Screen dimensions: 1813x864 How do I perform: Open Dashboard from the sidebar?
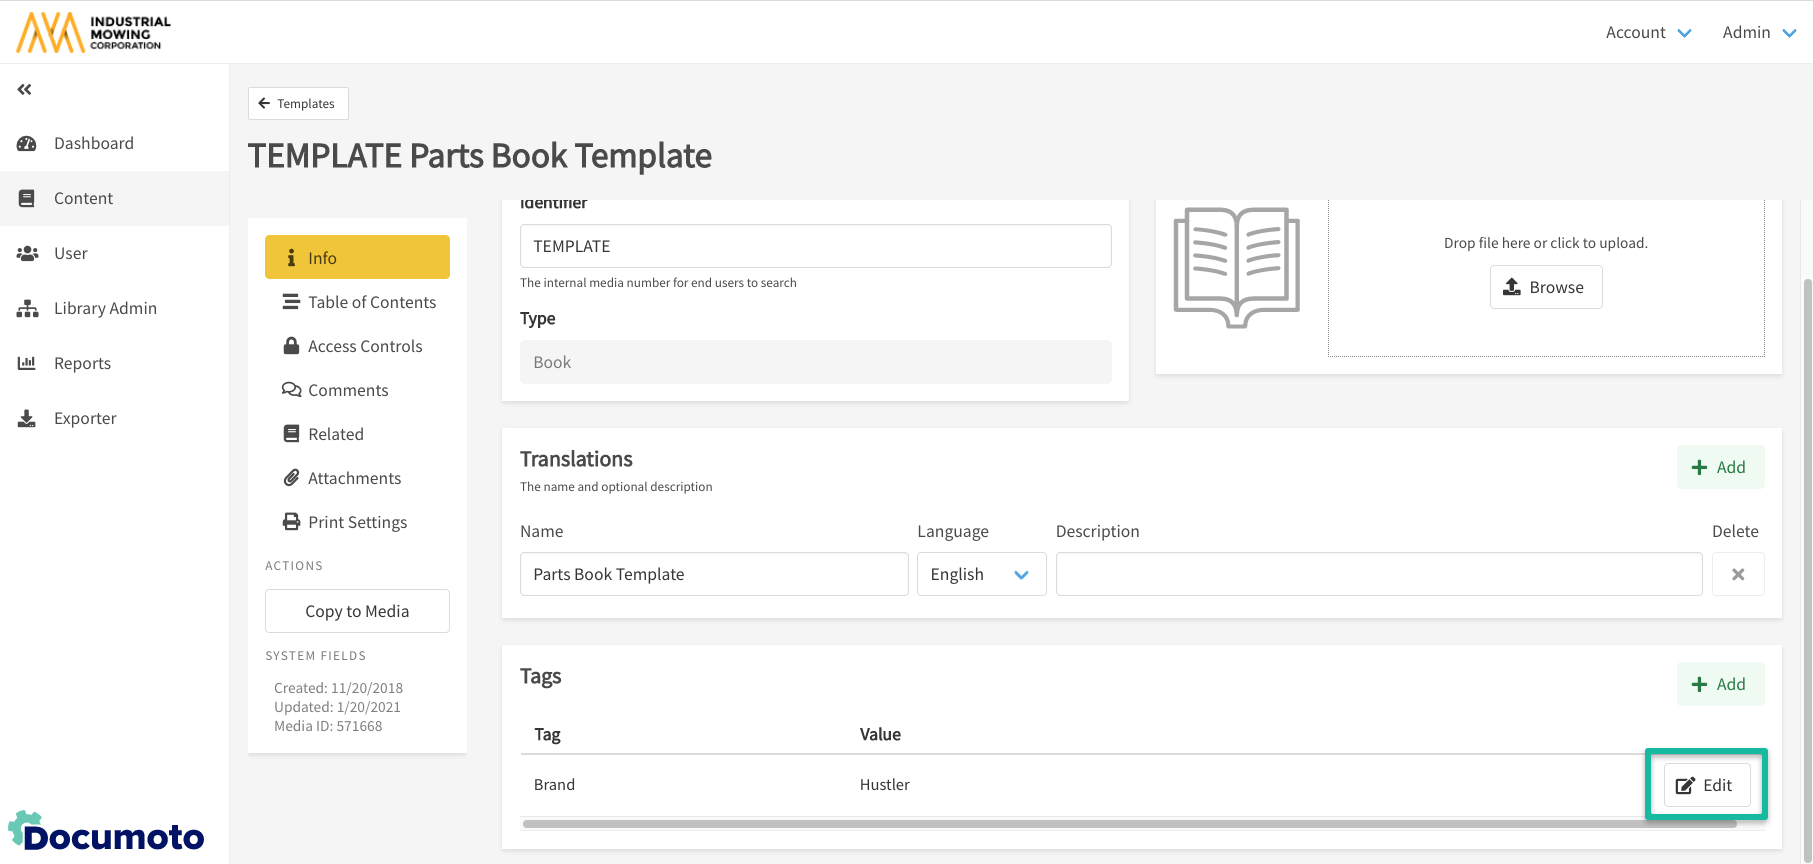[93, 143]
